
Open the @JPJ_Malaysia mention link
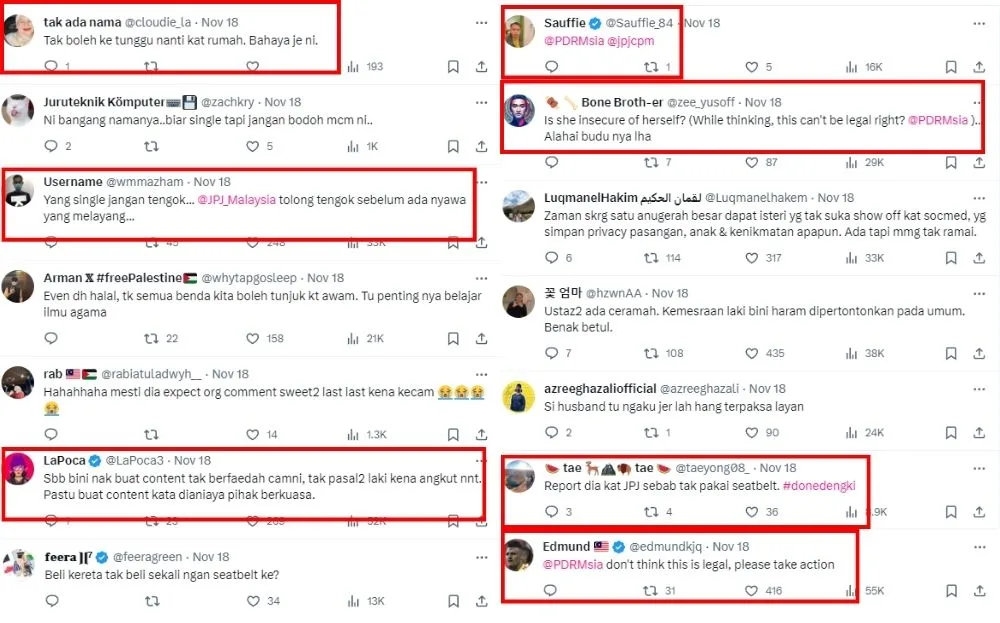coord(236,199)
